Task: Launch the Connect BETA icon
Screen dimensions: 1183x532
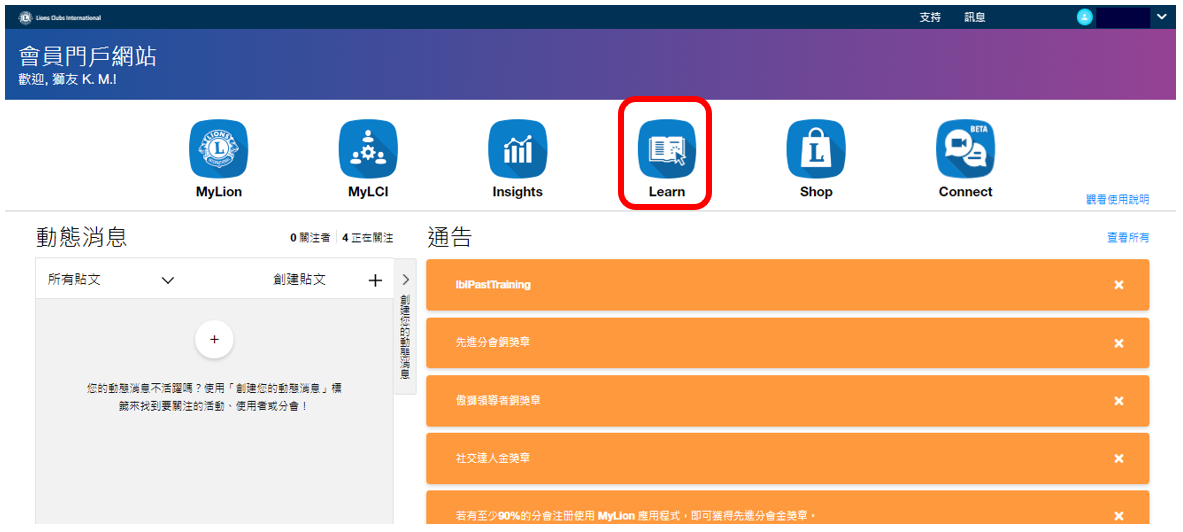Action: (965, 149)
